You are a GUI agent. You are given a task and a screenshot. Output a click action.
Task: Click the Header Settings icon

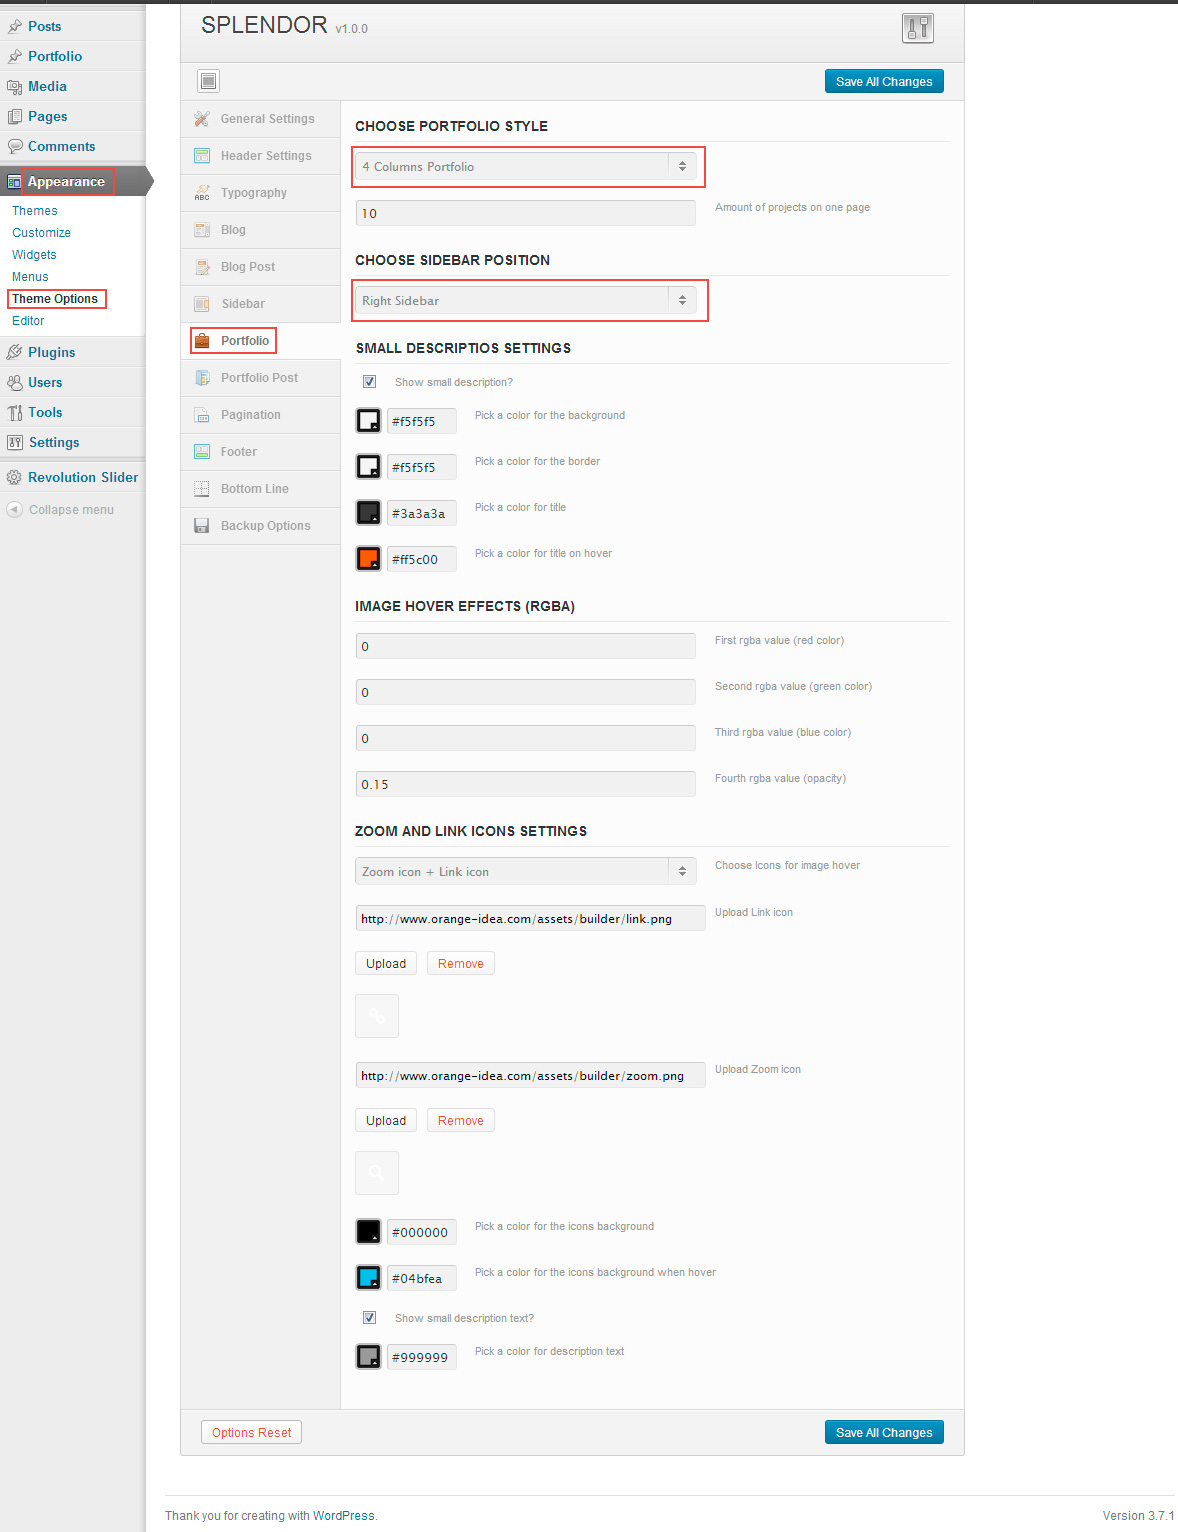(x=202, y=156)
